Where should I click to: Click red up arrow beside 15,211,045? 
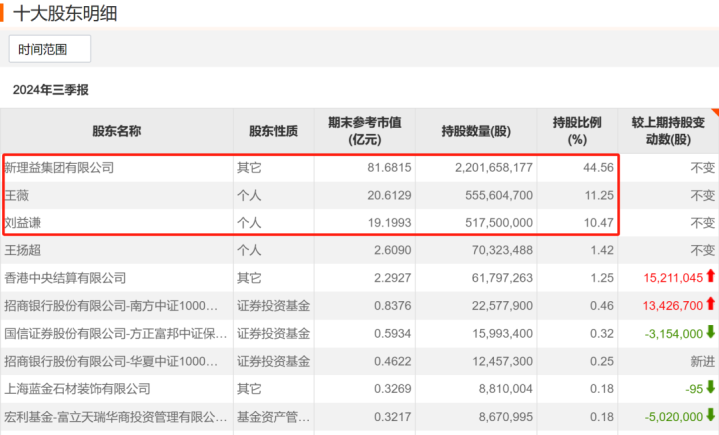(710, 276)
